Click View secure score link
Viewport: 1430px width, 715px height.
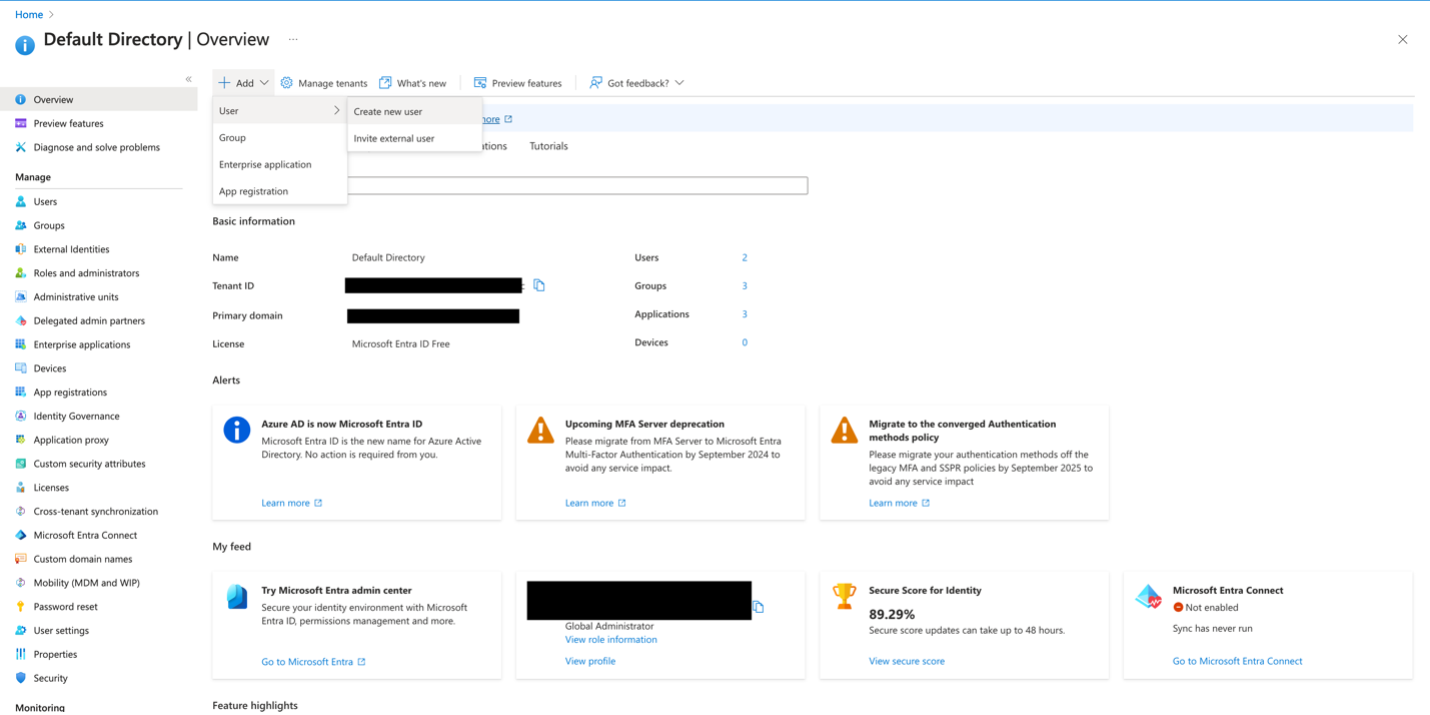(907, 661)
